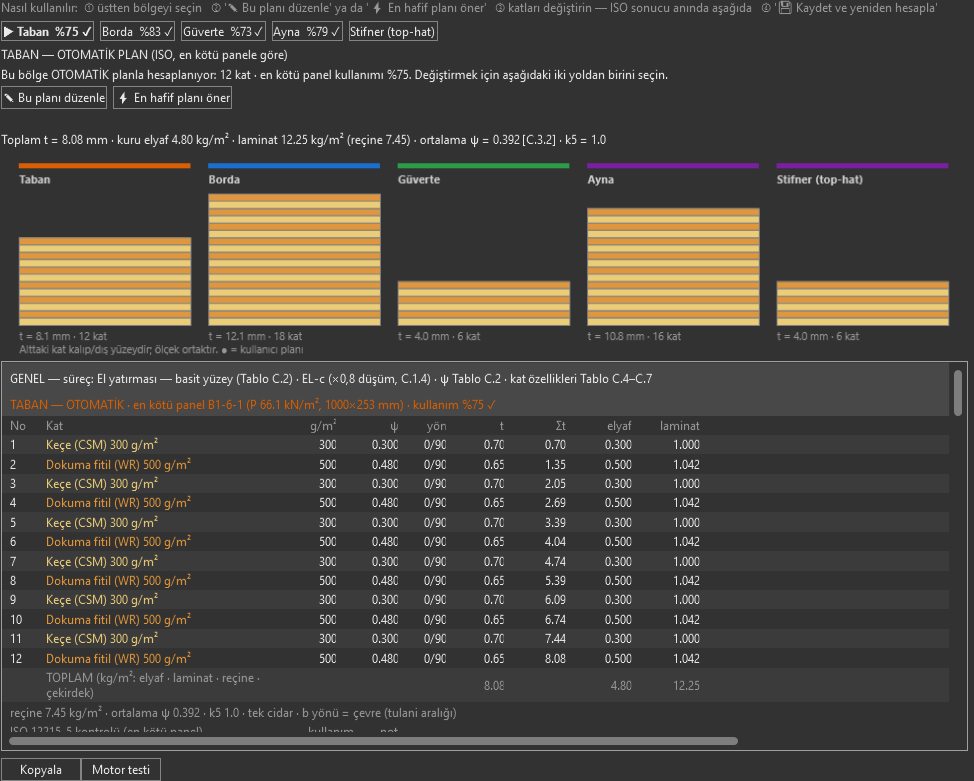
Task: Click 'En hafif planı öner' lightning button
Action: [173, 98]
